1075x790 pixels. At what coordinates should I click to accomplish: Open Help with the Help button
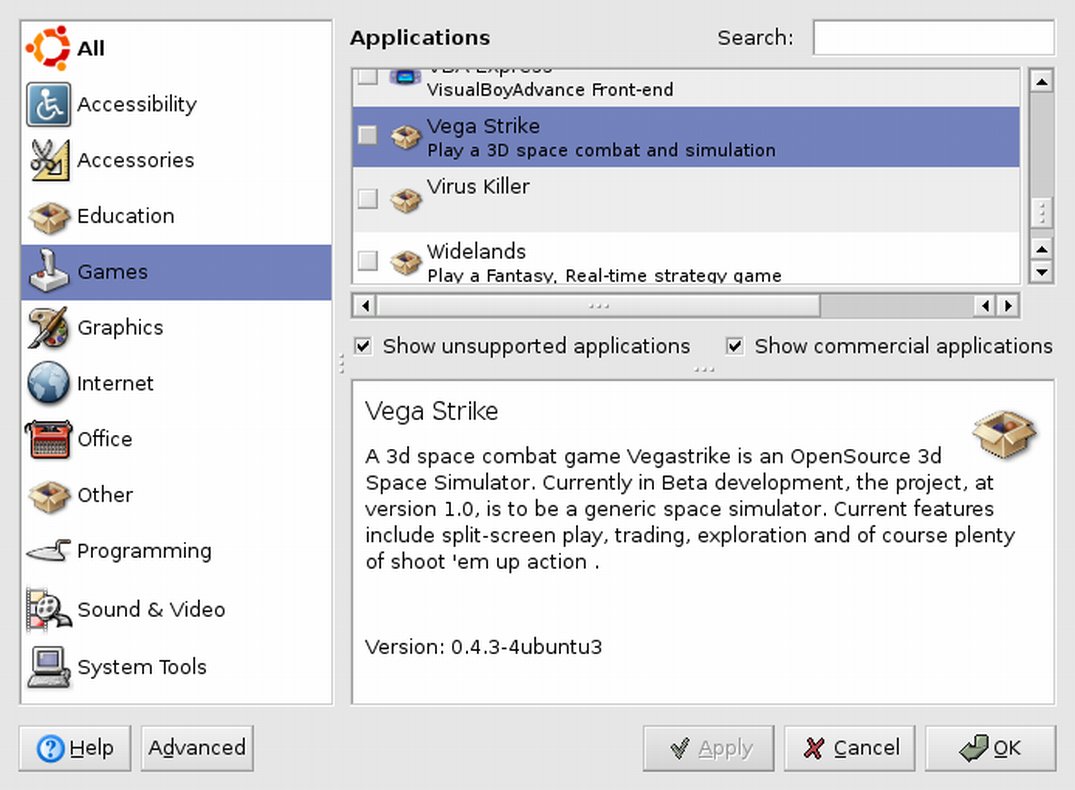coord(75,748)
